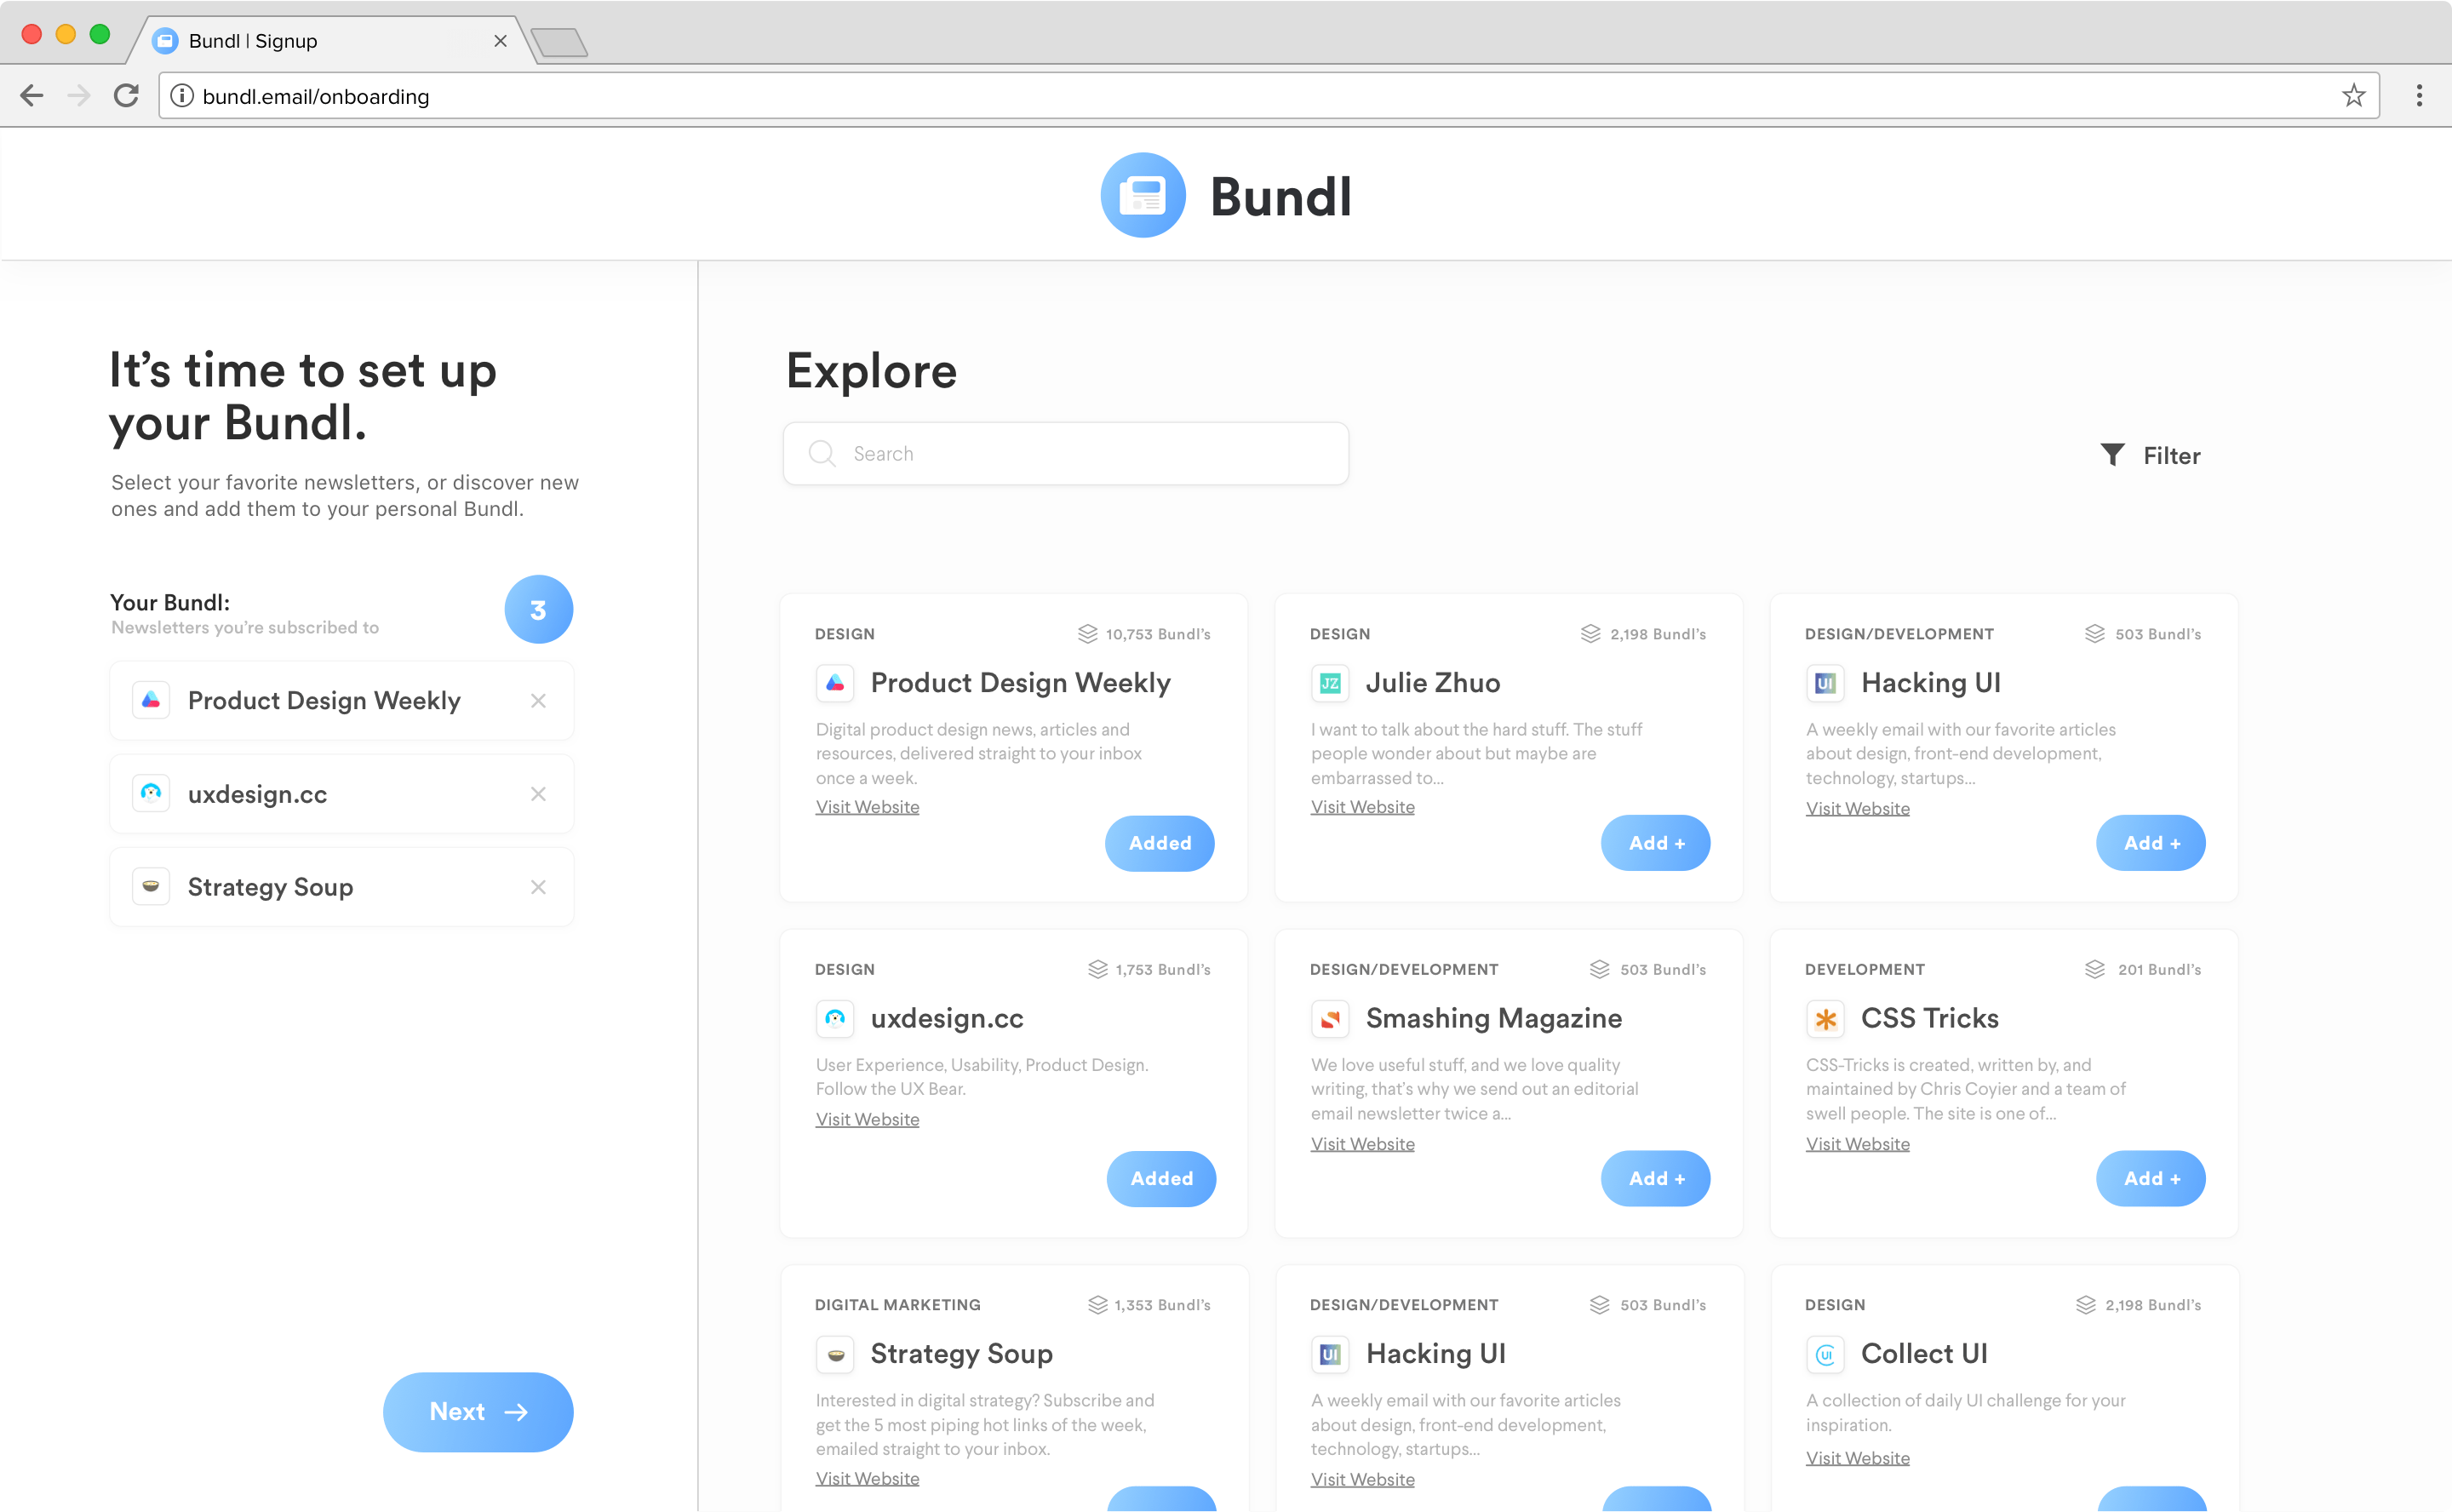Click the browser back arrow
Screen dimensions: 2452x1512
click(32, 96)
